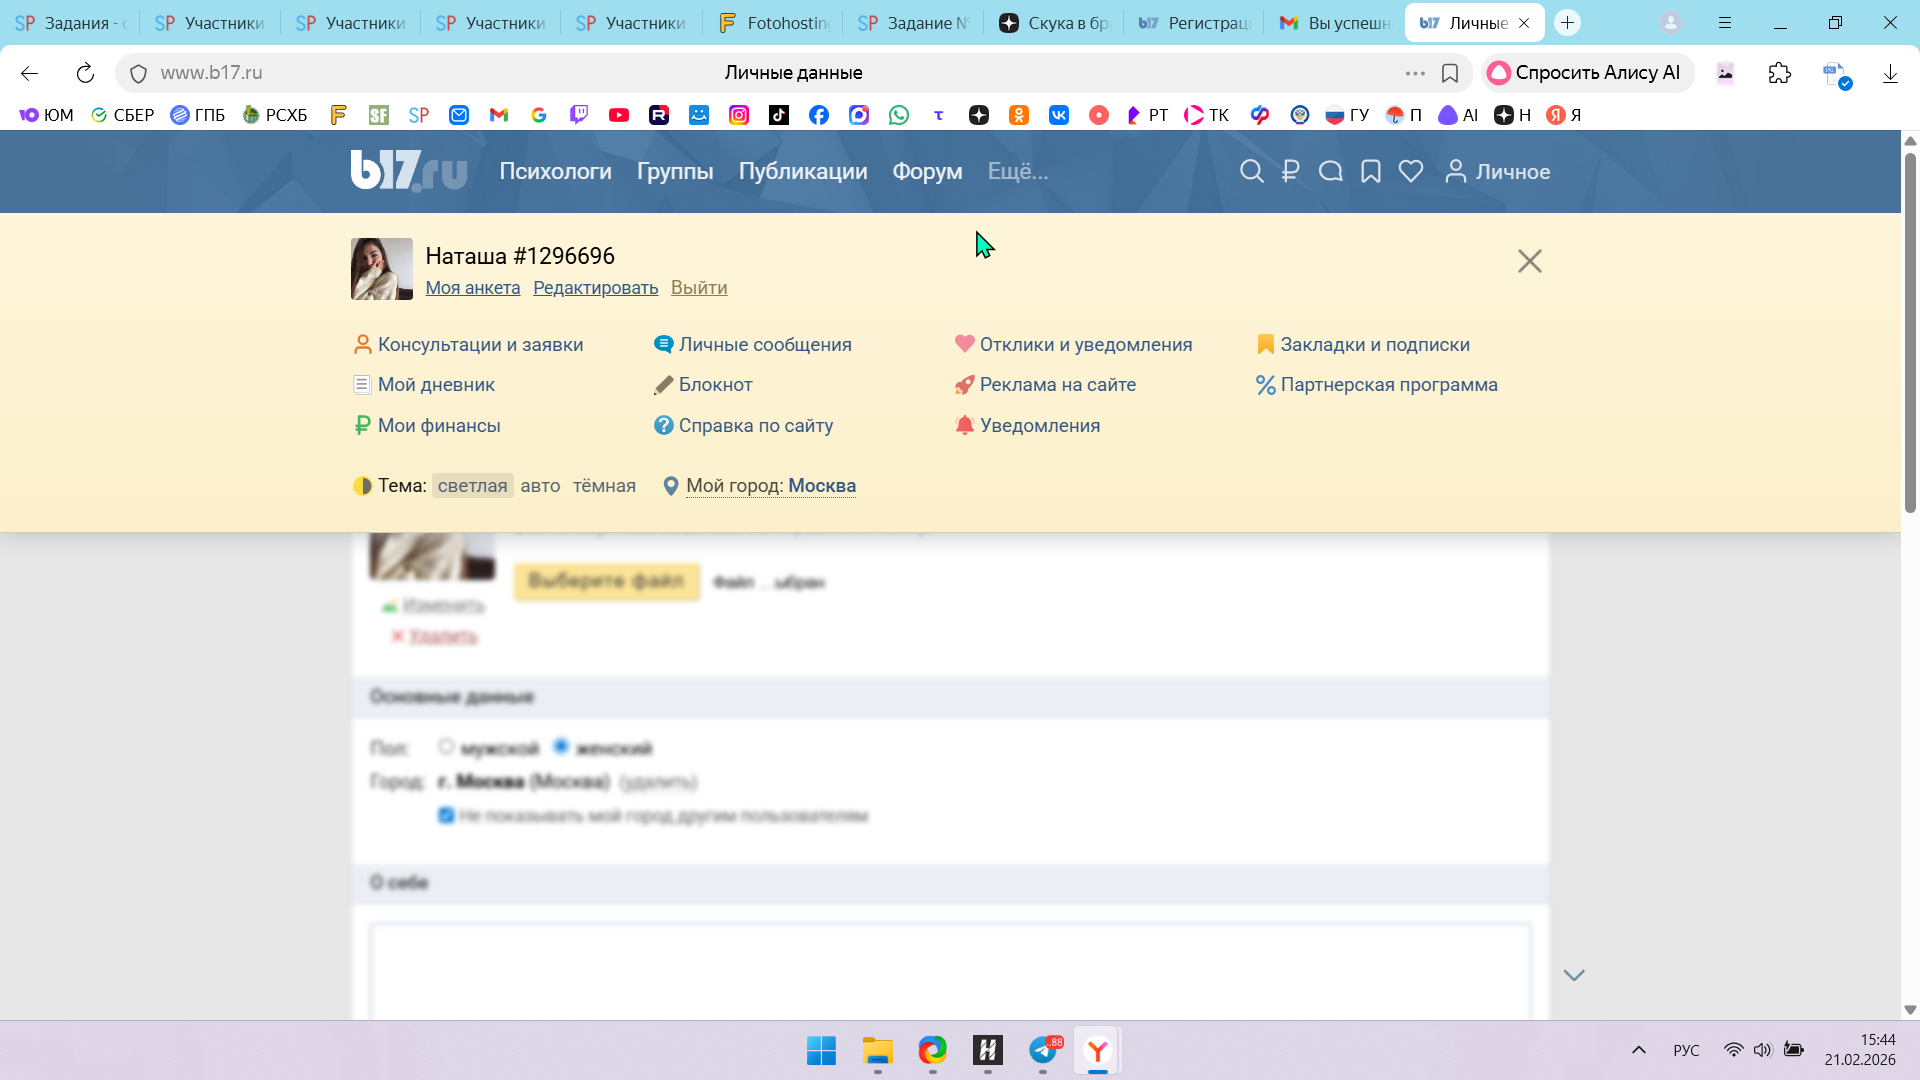The image size is (1920, 1080).
Task: Expand the Ещё... navigation menu
Action: point(1017,172)
